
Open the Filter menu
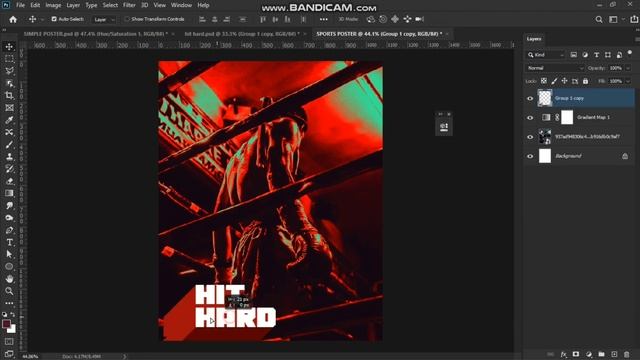[129, 5]
